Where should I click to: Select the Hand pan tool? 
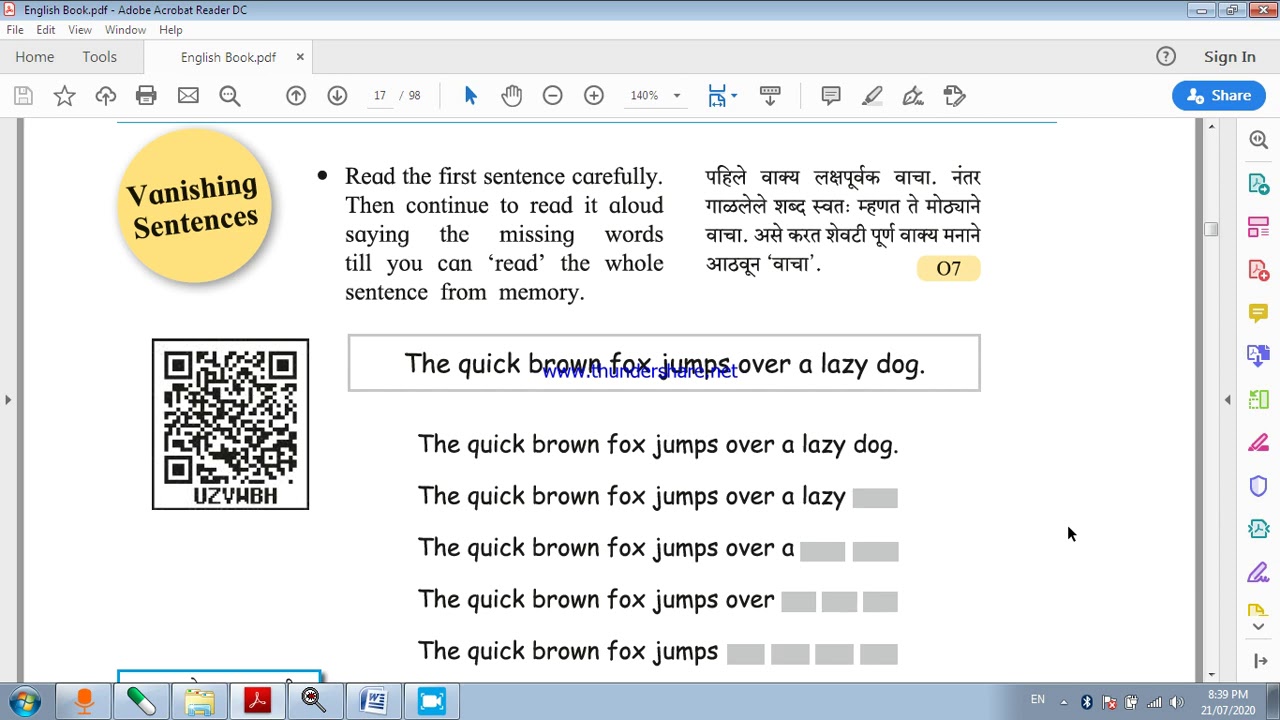click(x=512, y=96)
